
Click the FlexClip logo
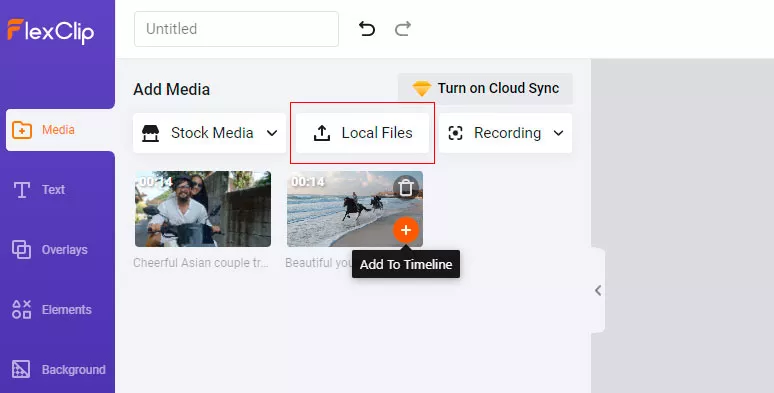click(50, 31)
